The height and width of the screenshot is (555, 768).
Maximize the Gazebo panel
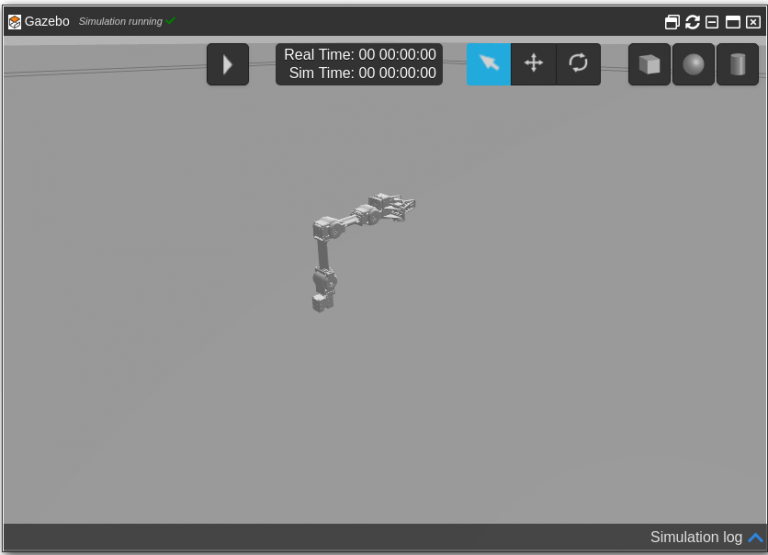[x=733, y=22]
